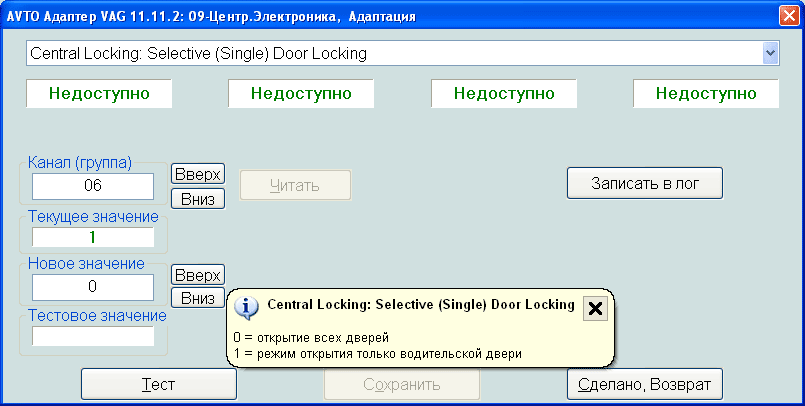Expand the adaptation function dropdown arrow
This screenshot has height=406, width=805.
click(x=770, y=53)
